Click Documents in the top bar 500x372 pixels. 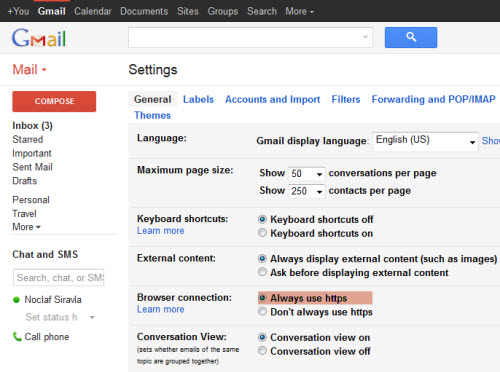144,11
